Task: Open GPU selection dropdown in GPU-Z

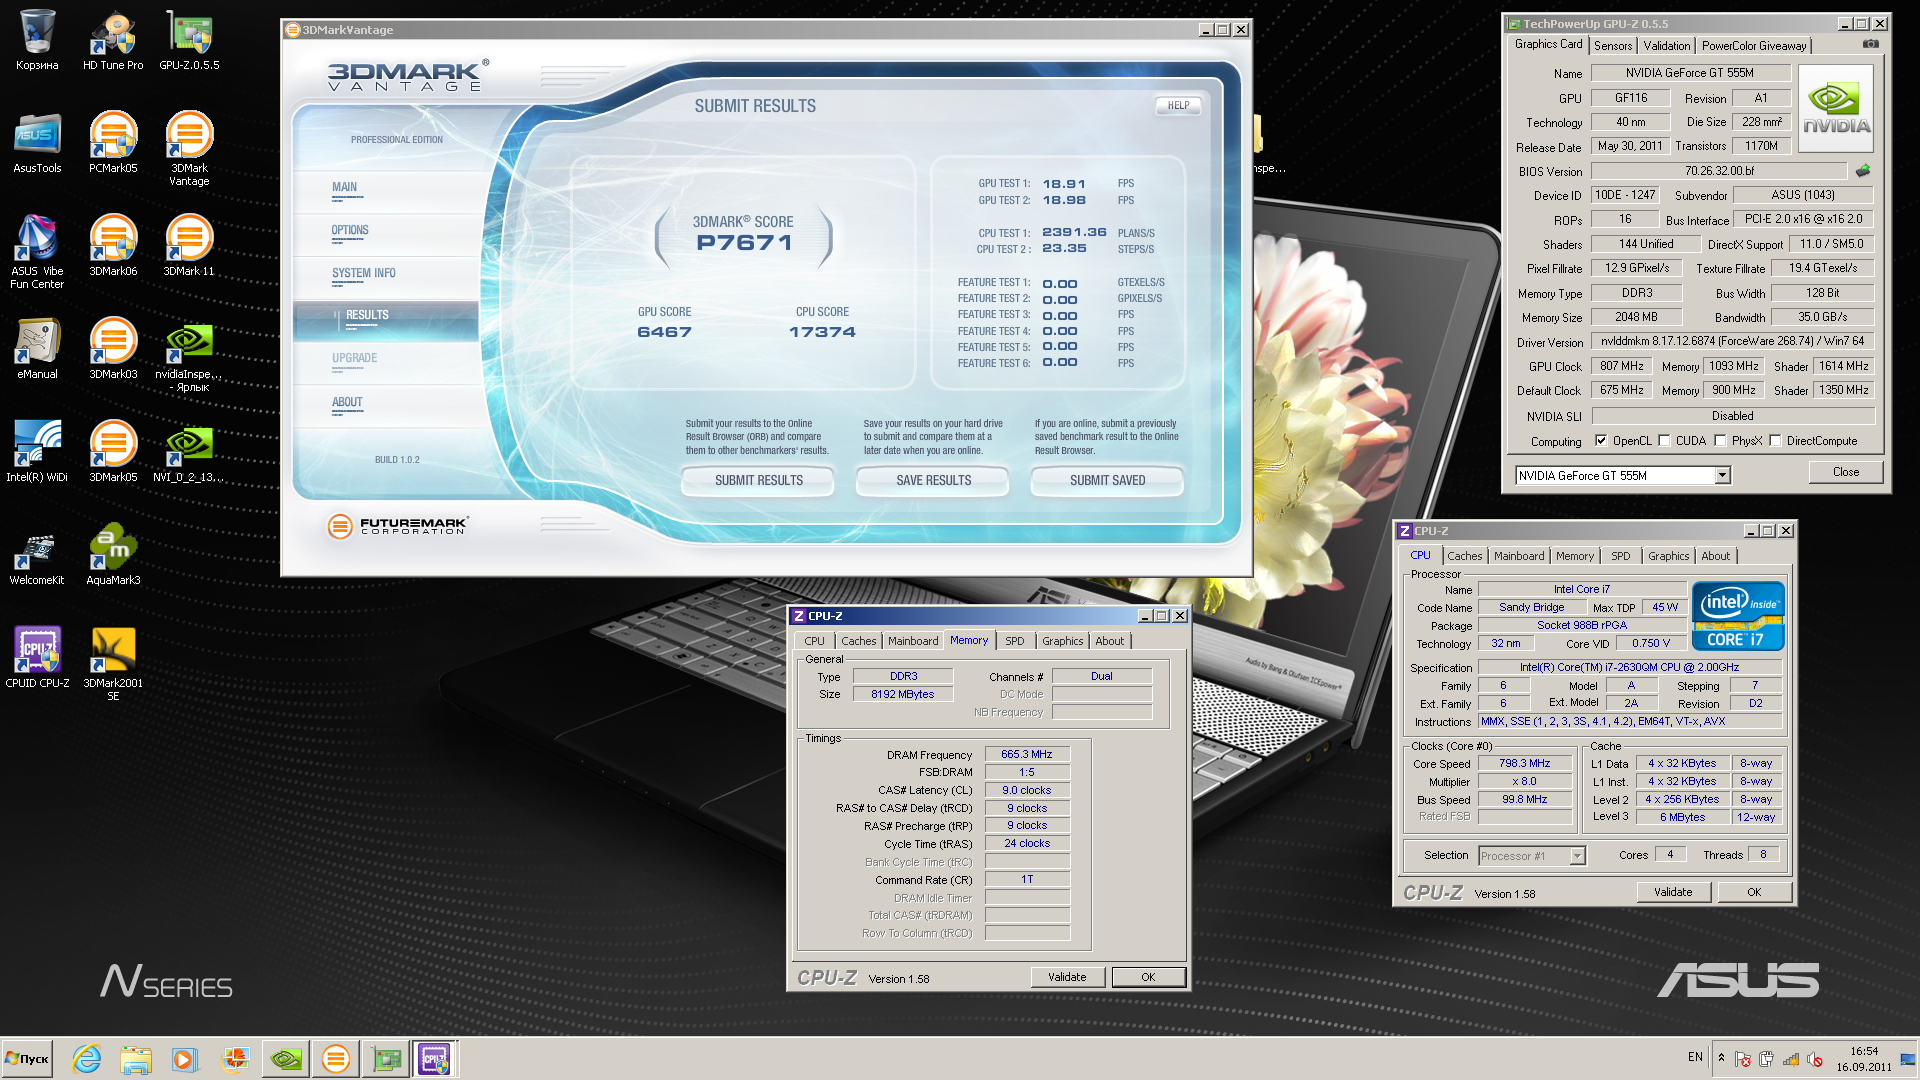Action: [x=1722, y=476]
